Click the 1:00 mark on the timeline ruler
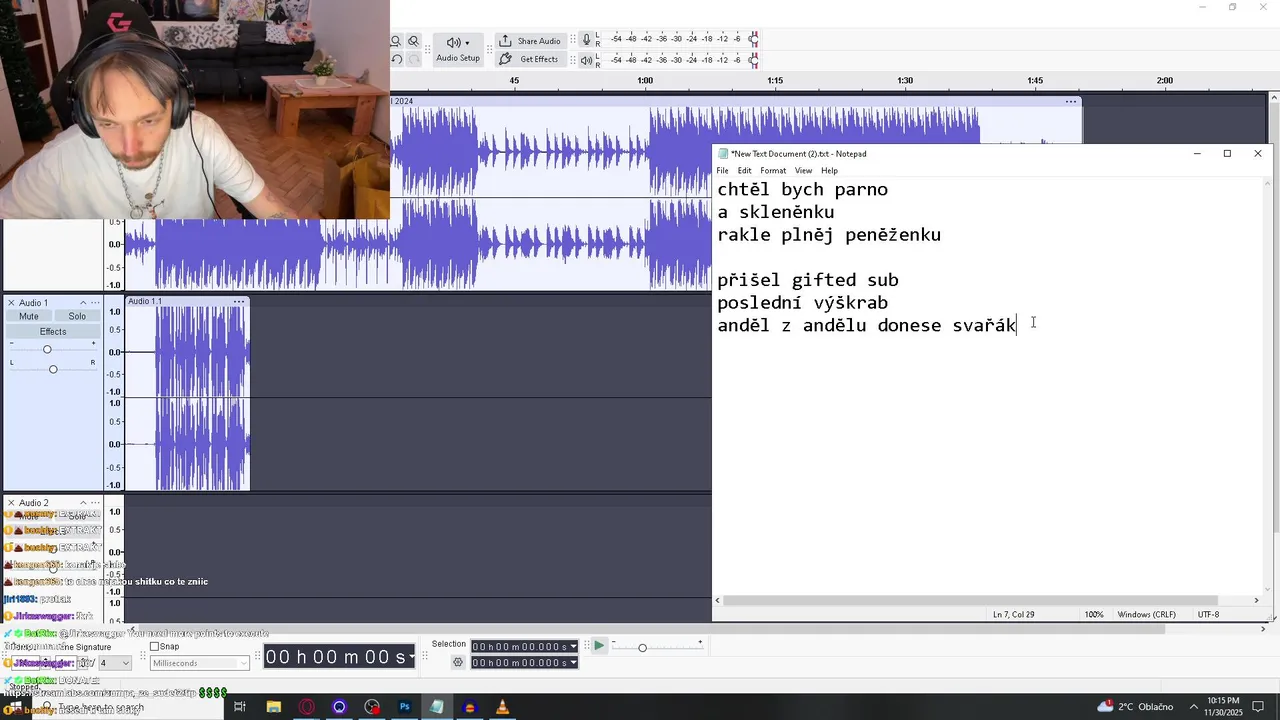1280x720 pixels. 645,80
